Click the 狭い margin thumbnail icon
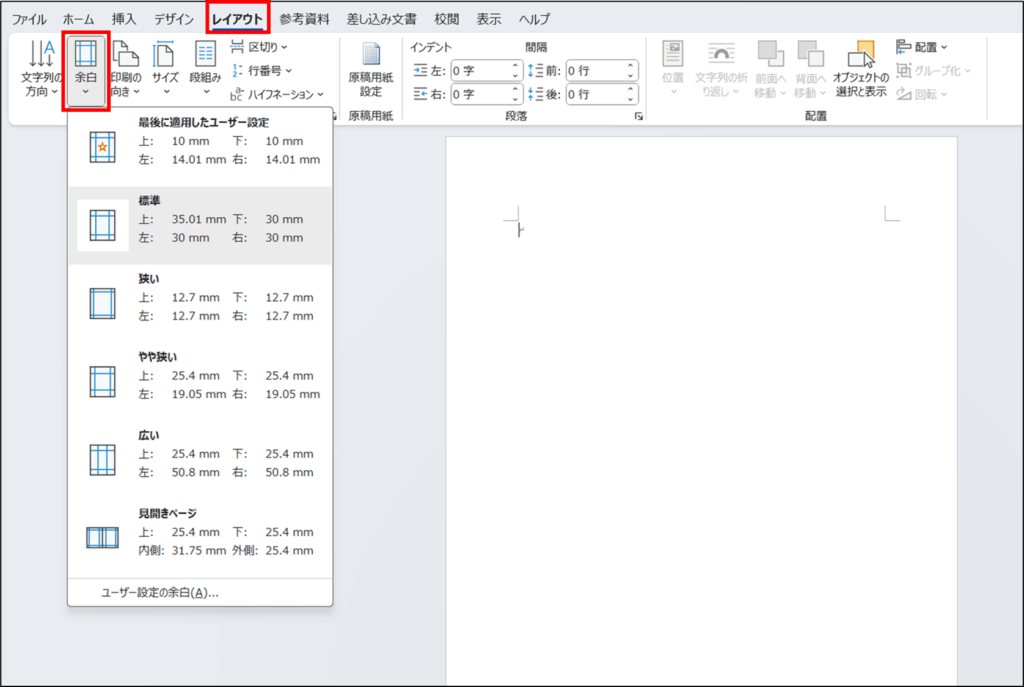1024x687 pixels. pos(103,304)
